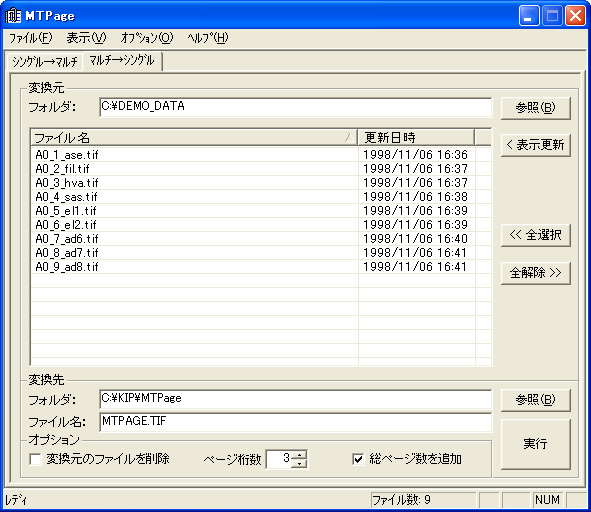The height and width of the screenshot is (512, 591).
Task: Click the MTPAGE.TIF file name field
Action: coord(296,422)
